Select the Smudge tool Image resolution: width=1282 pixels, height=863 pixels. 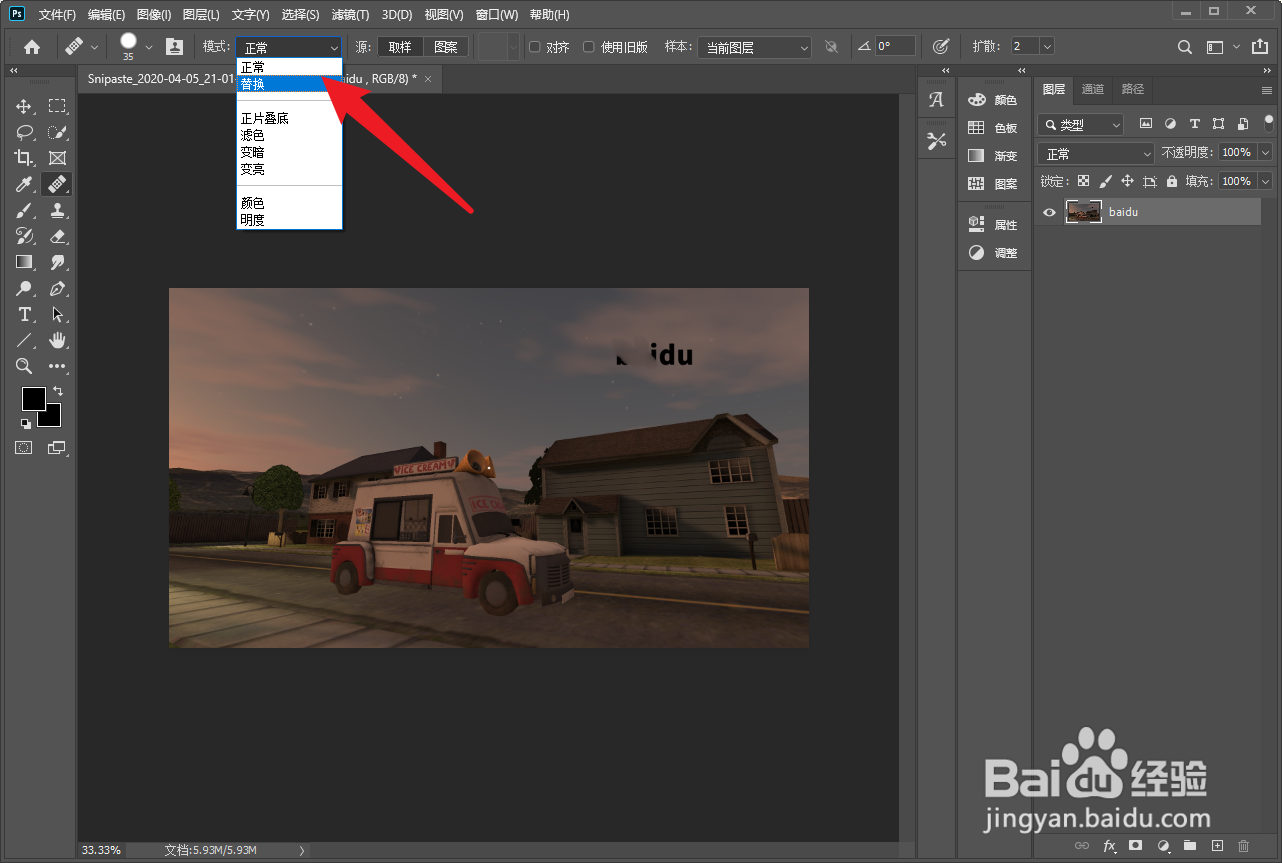pos(58,262)
